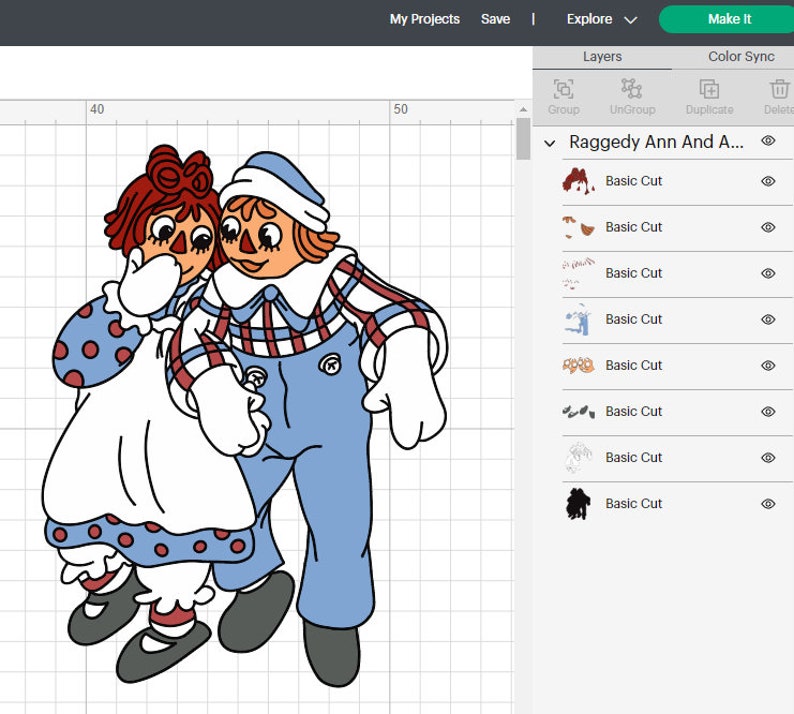The width and height of the screenshot is (794, 714).
Task: Click Basic Cut label of gray shoes layer
Action: 633,412
